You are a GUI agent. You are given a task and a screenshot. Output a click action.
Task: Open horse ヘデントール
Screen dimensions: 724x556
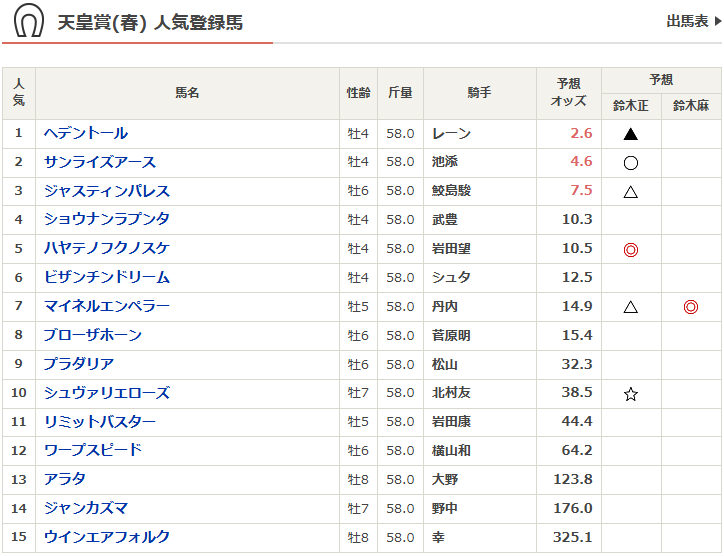pyautogui.click(x=86, y=133)
